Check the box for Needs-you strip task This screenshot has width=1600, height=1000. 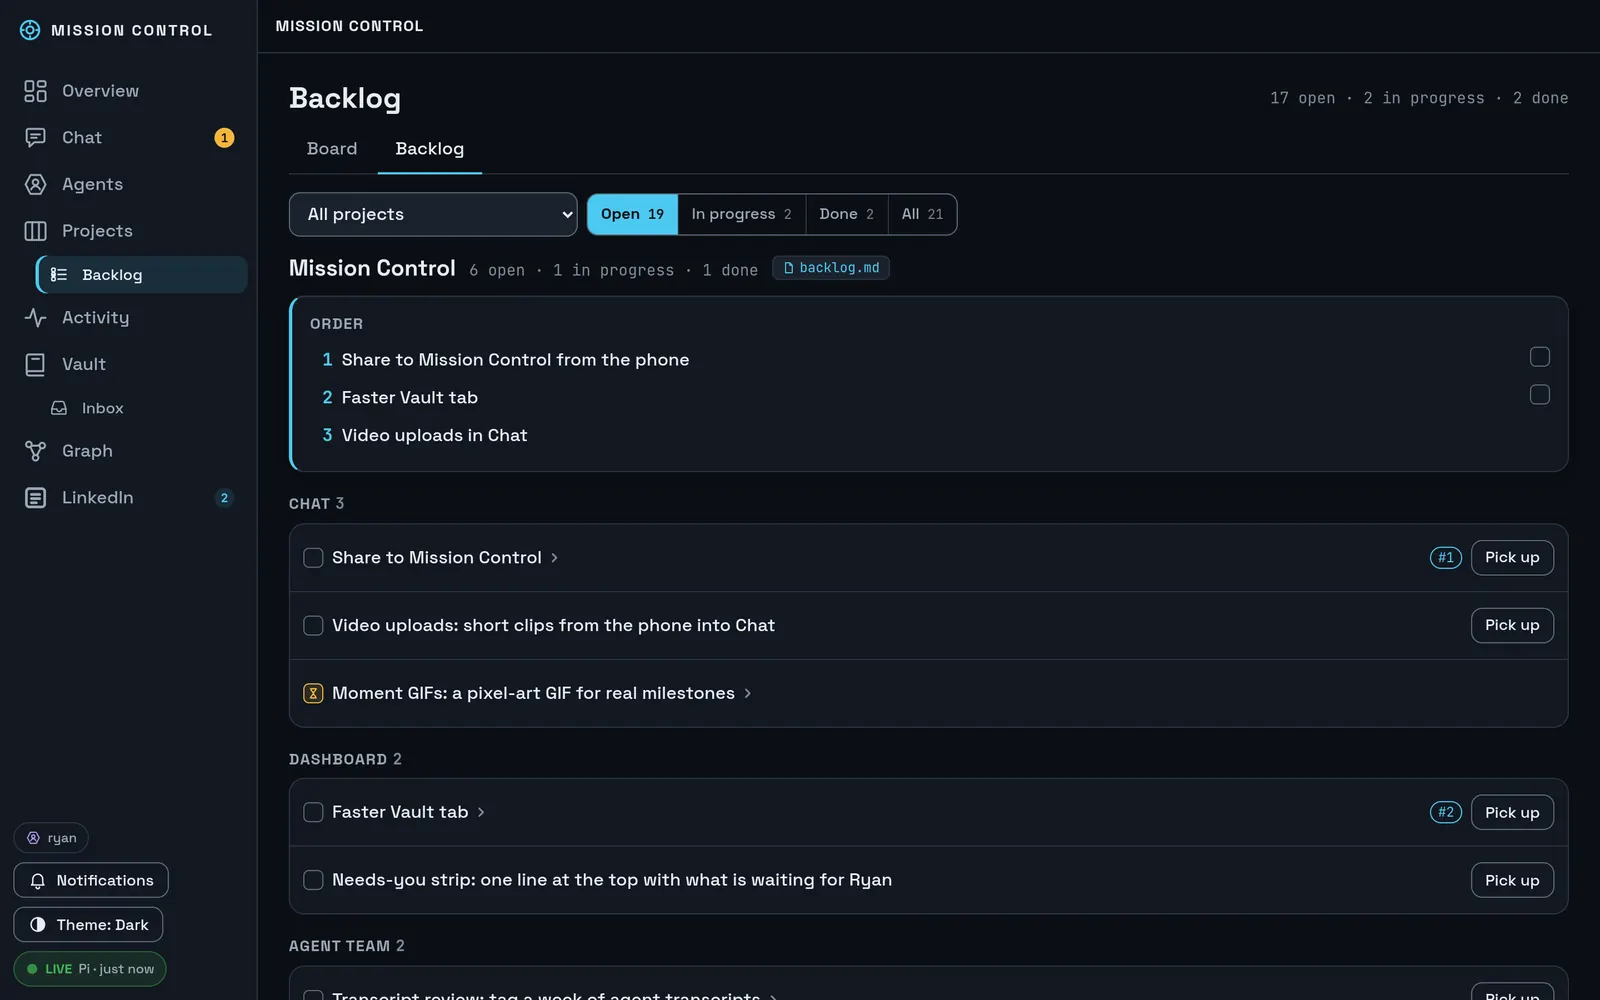pyautogui.click(x=313, y=880)
